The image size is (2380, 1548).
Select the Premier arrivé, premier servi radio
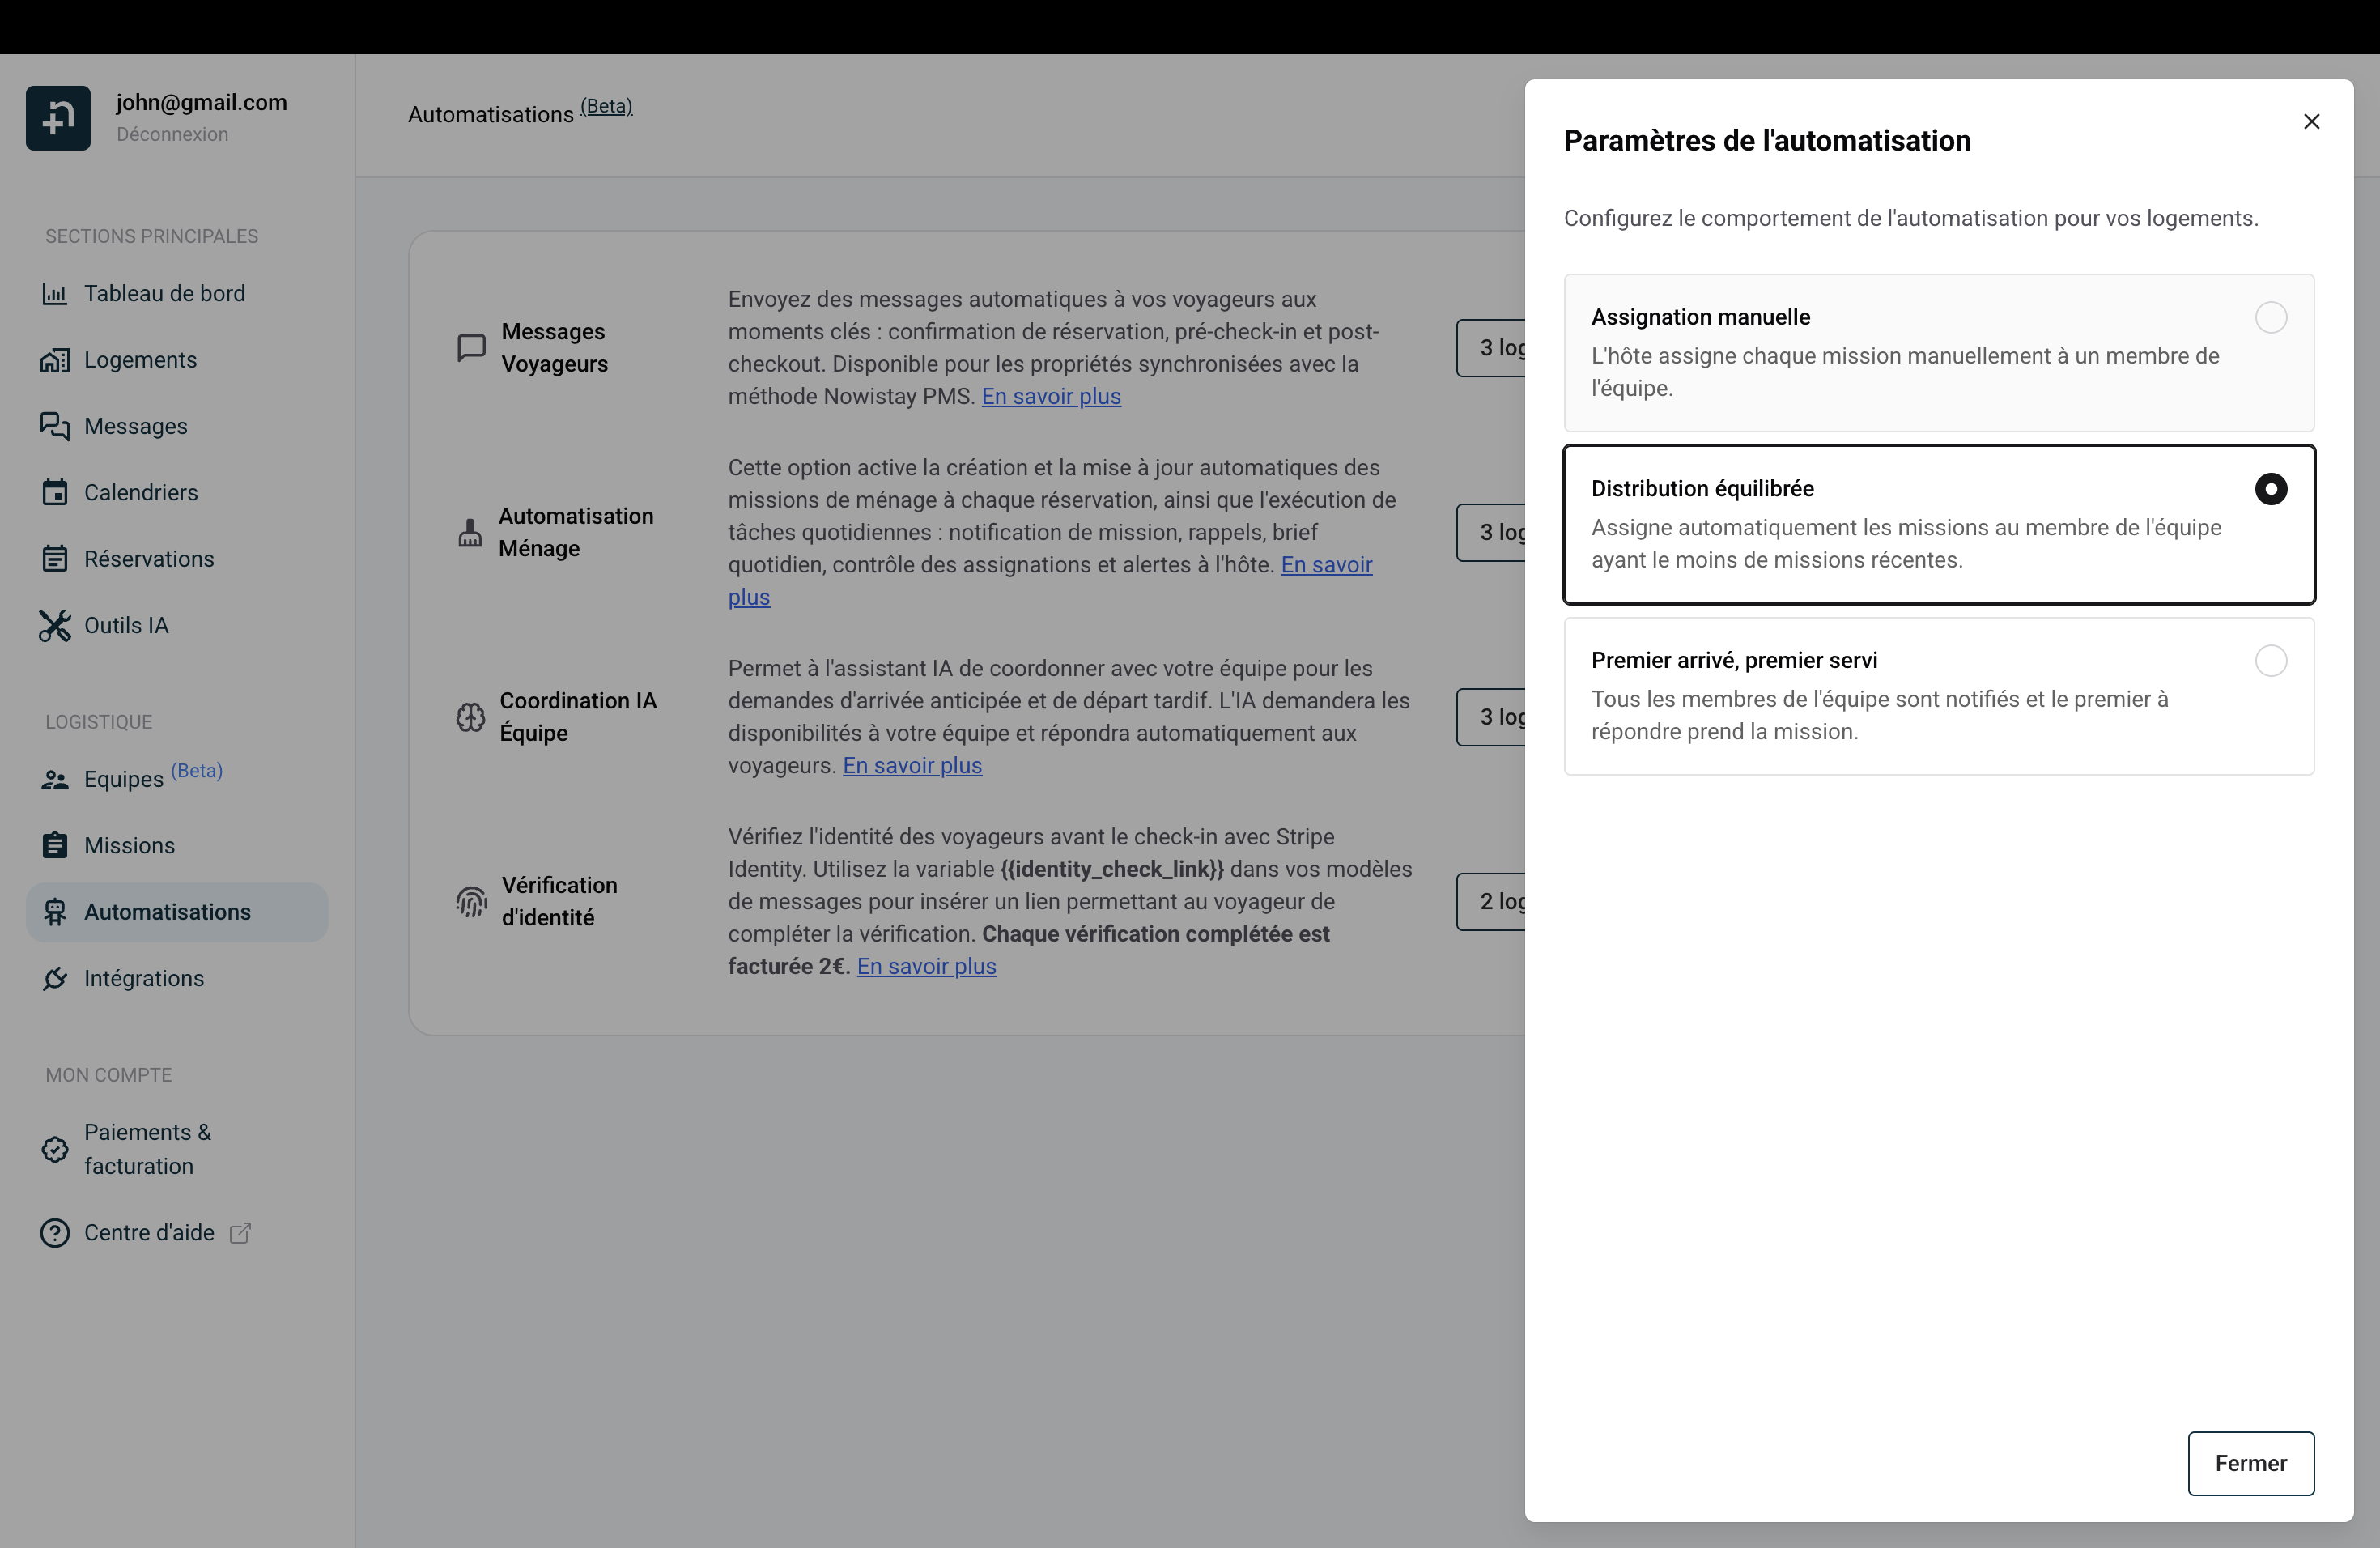coord(2270,660)
